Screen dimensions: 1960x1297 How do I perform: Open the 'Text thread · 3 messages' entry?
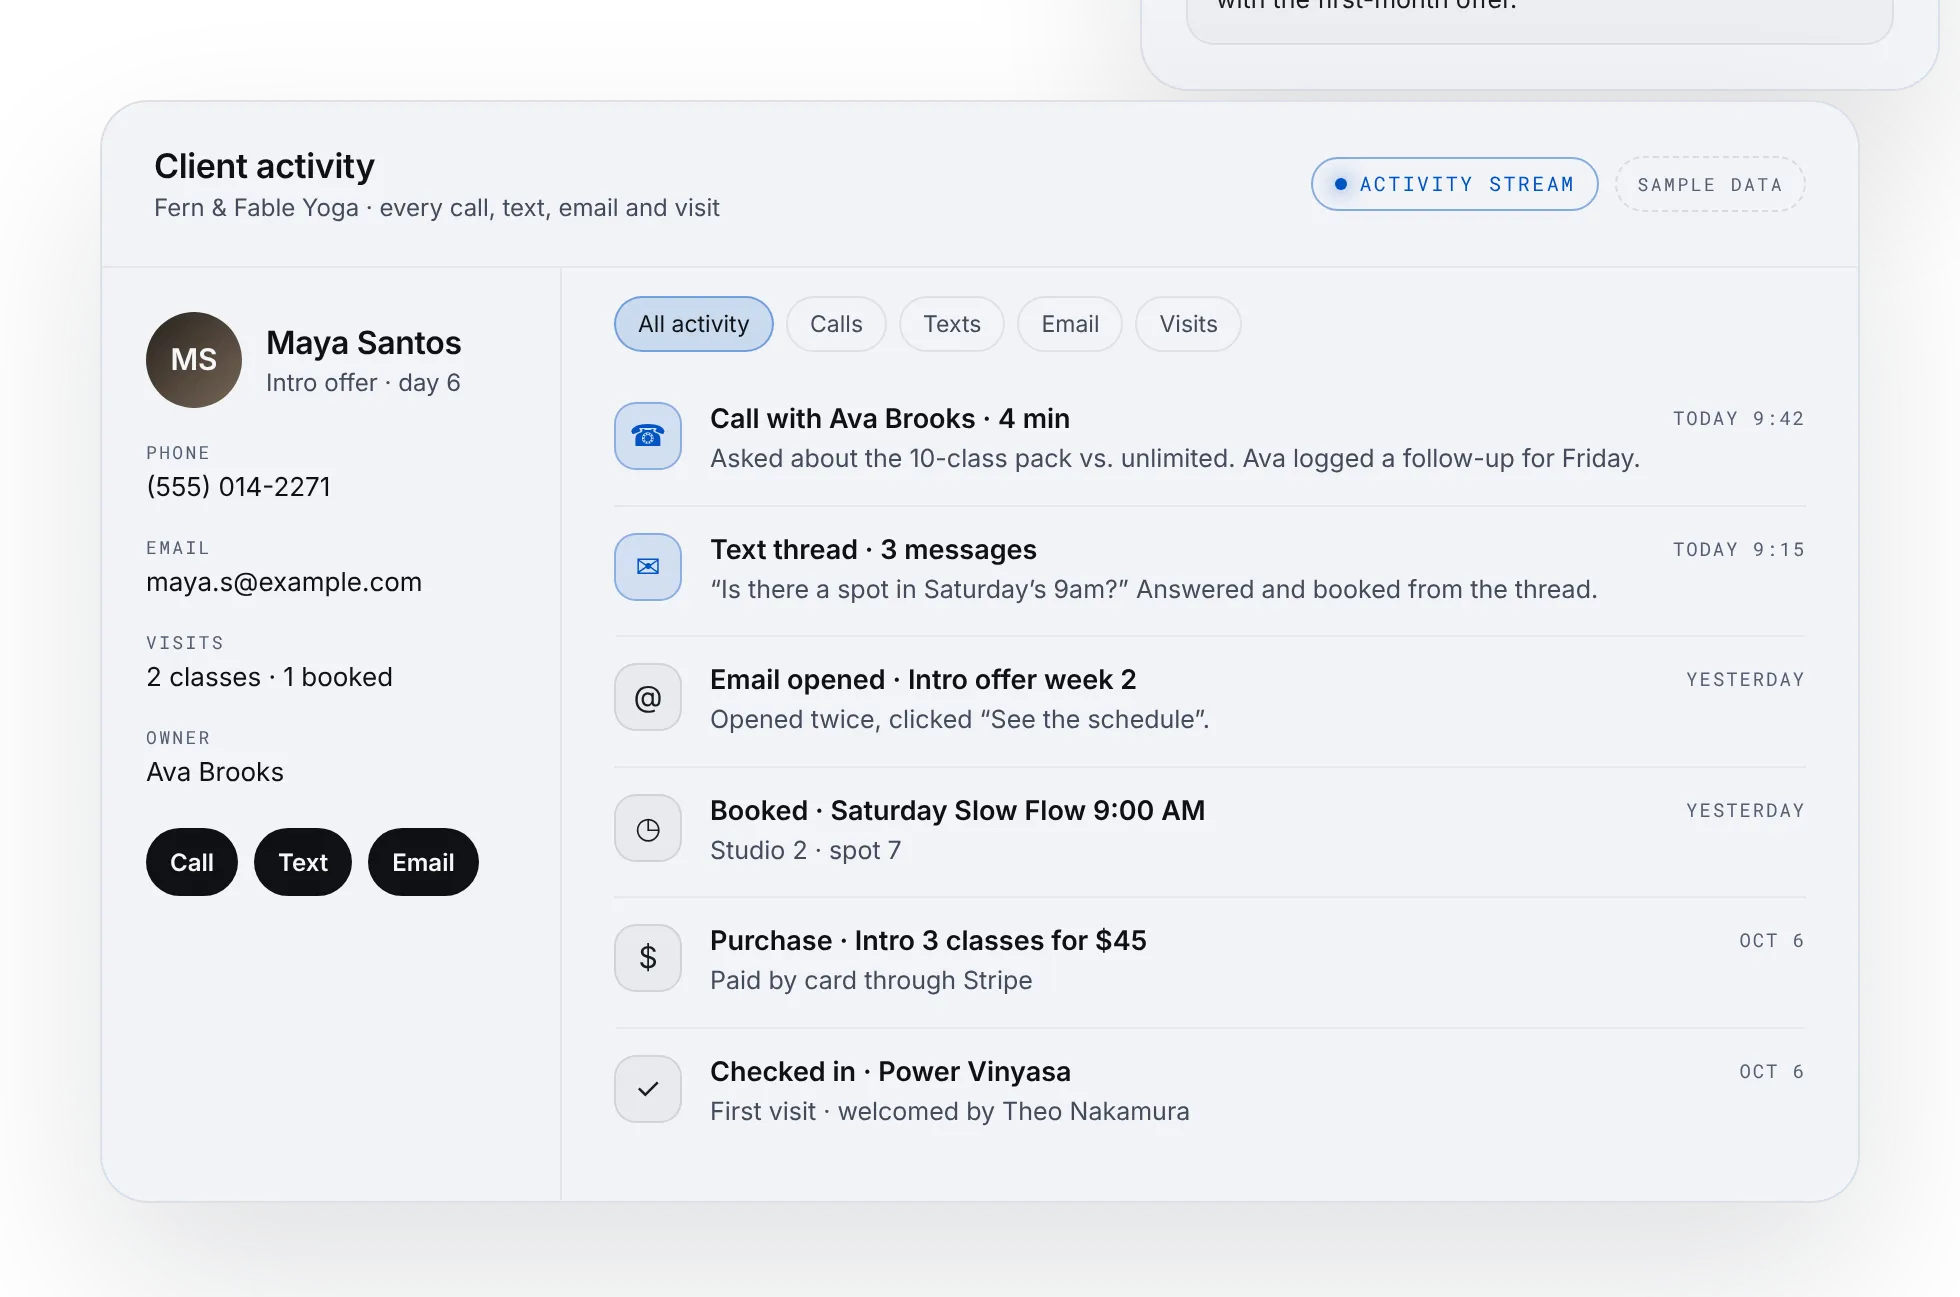1210,568
